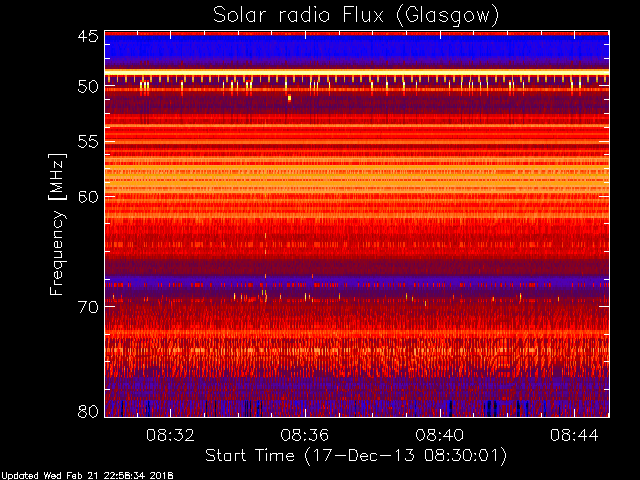640x480 pixels.
Task: Click the 45 frequency tick label
Action: 88,37
